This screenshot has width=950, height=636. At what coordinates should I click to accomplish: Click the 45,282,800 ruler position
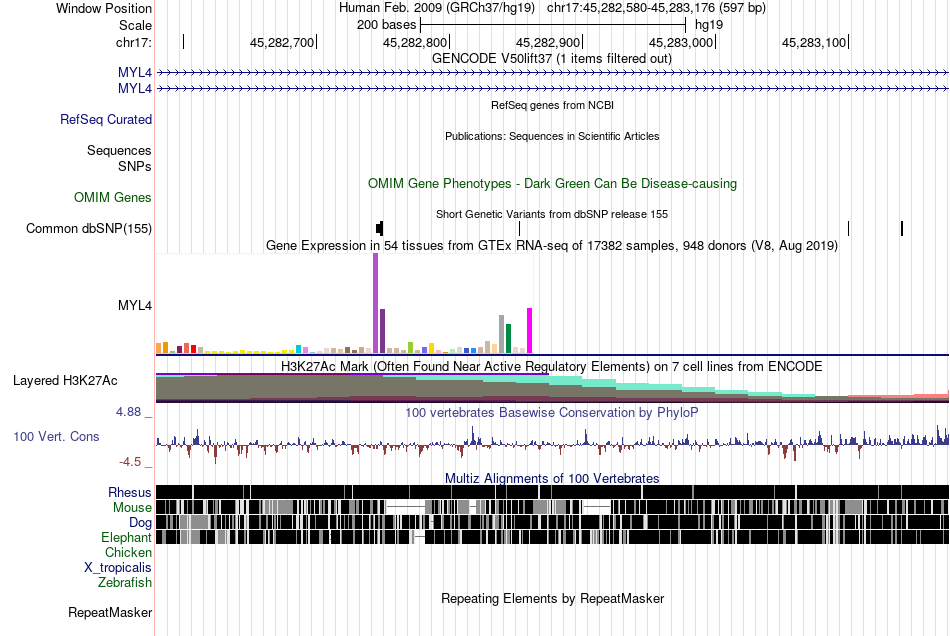416,42
